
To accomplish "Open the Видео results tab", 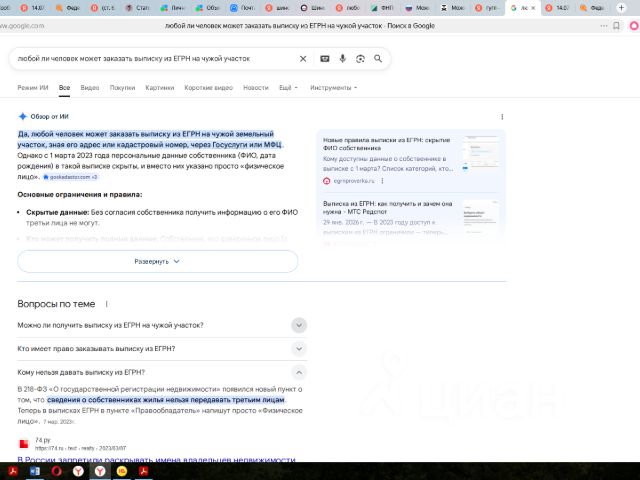I will click(x=90, y=88).
